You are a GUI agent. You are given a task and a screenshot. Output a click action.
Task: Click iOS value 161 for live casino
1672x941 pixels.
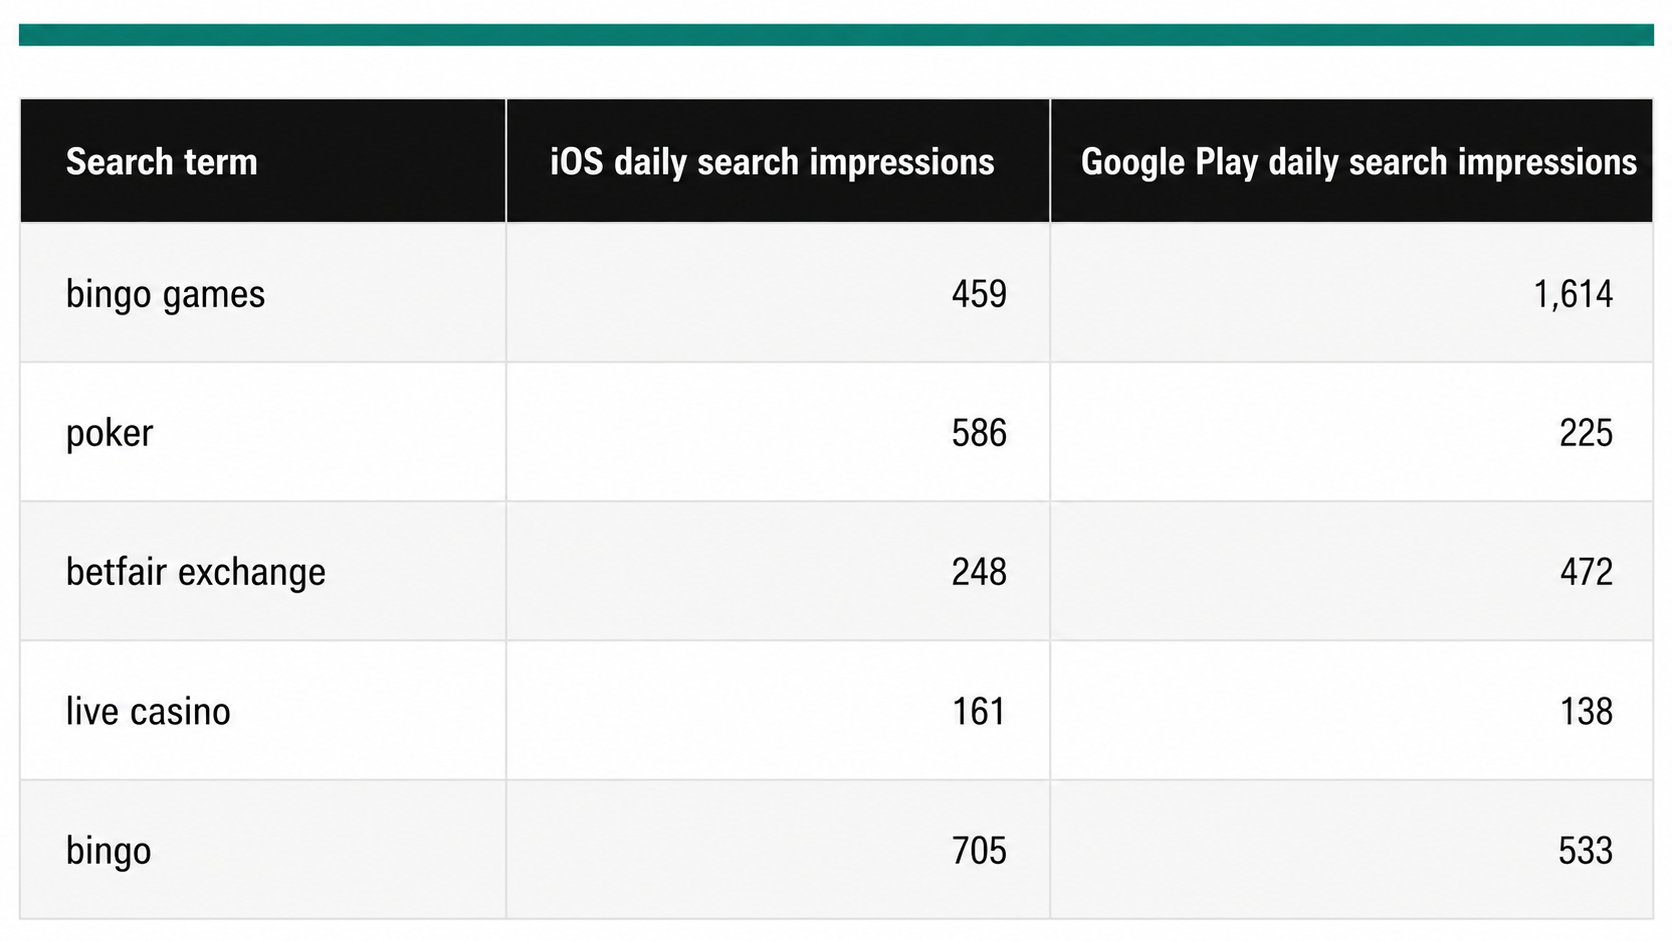[x=979, y=711]
